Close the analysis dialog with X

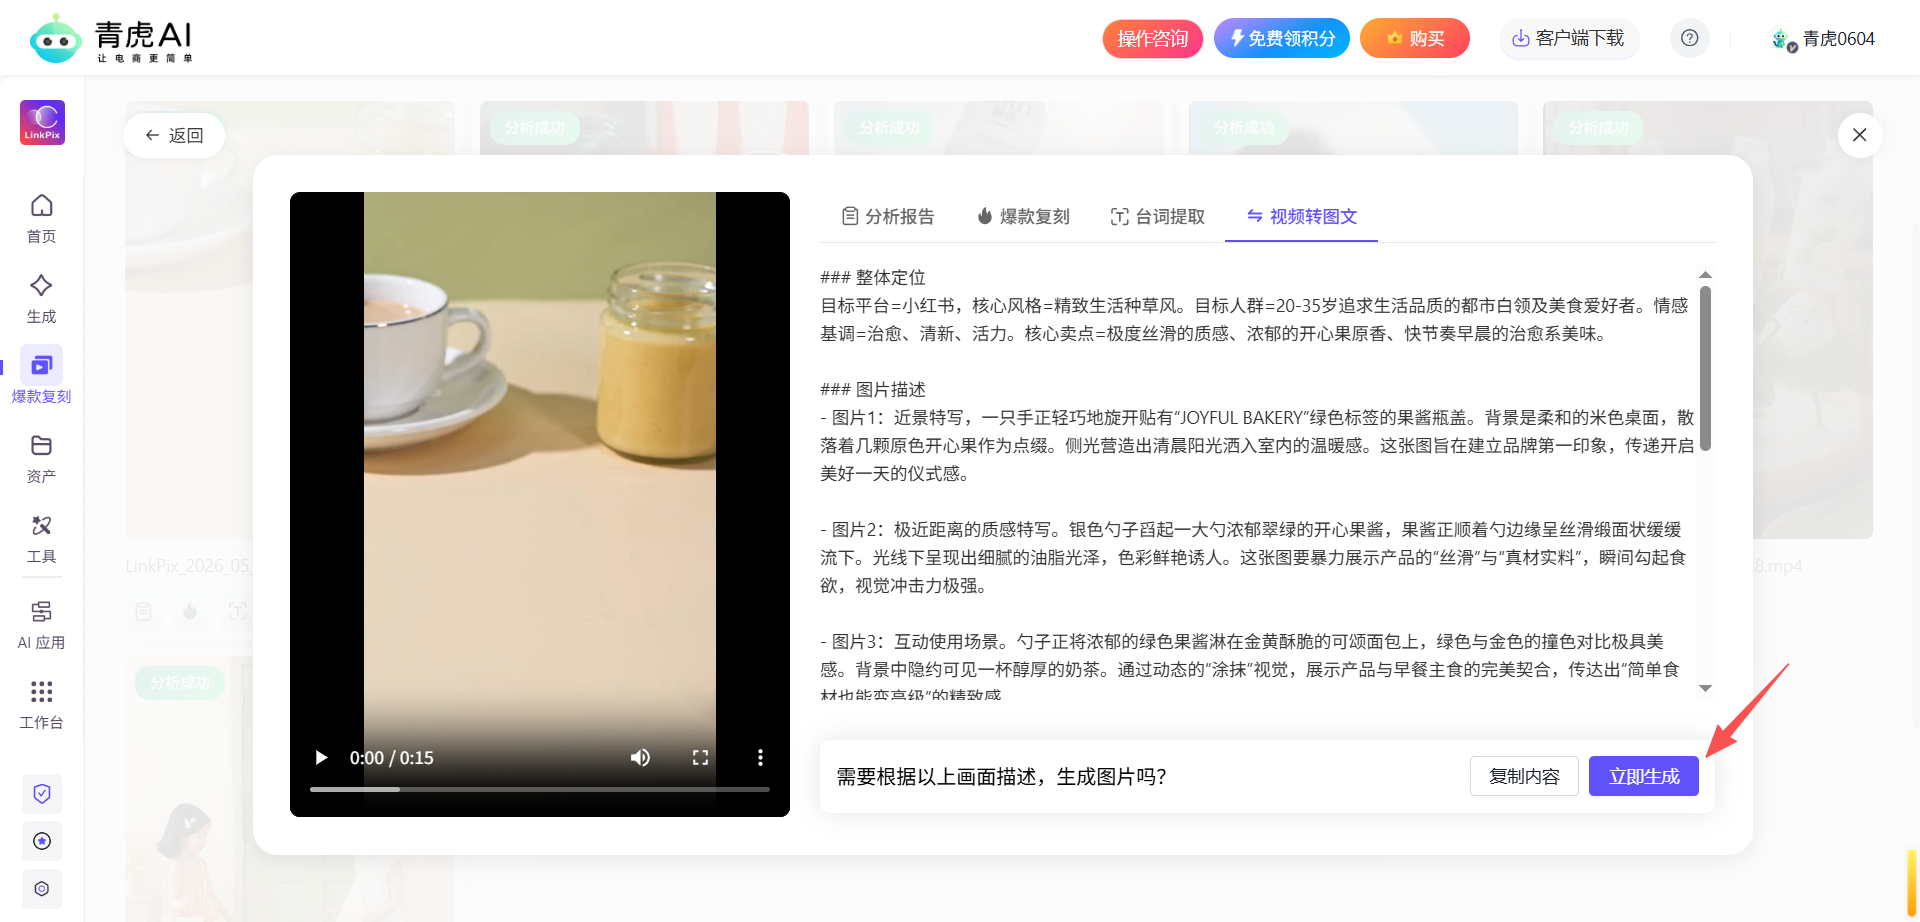point(1860,135)
